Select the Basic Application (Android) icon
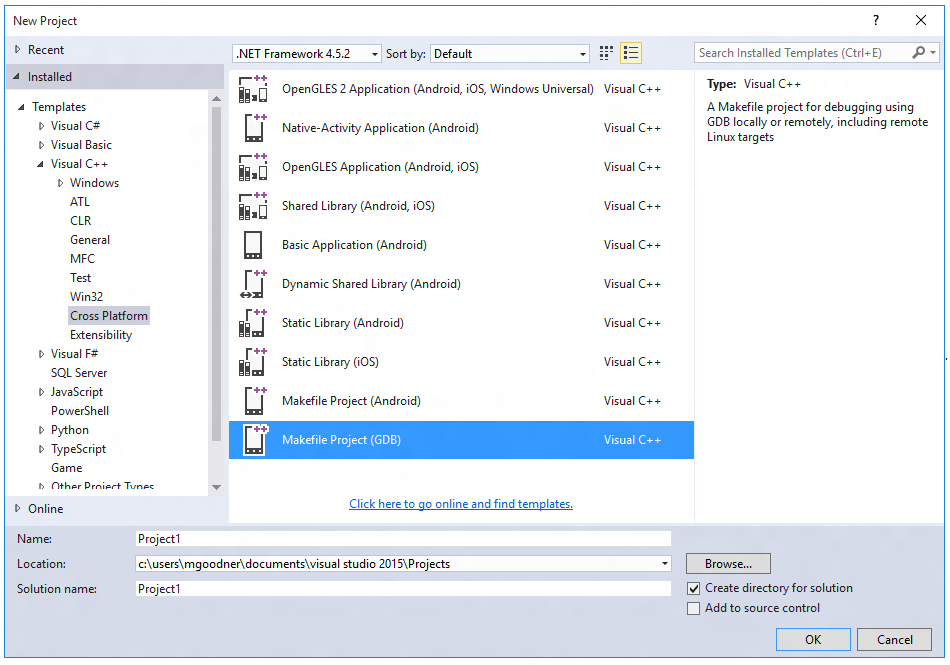Image resolution: width=950 pixels, height=665 pixels. click(x=253, y=245)
